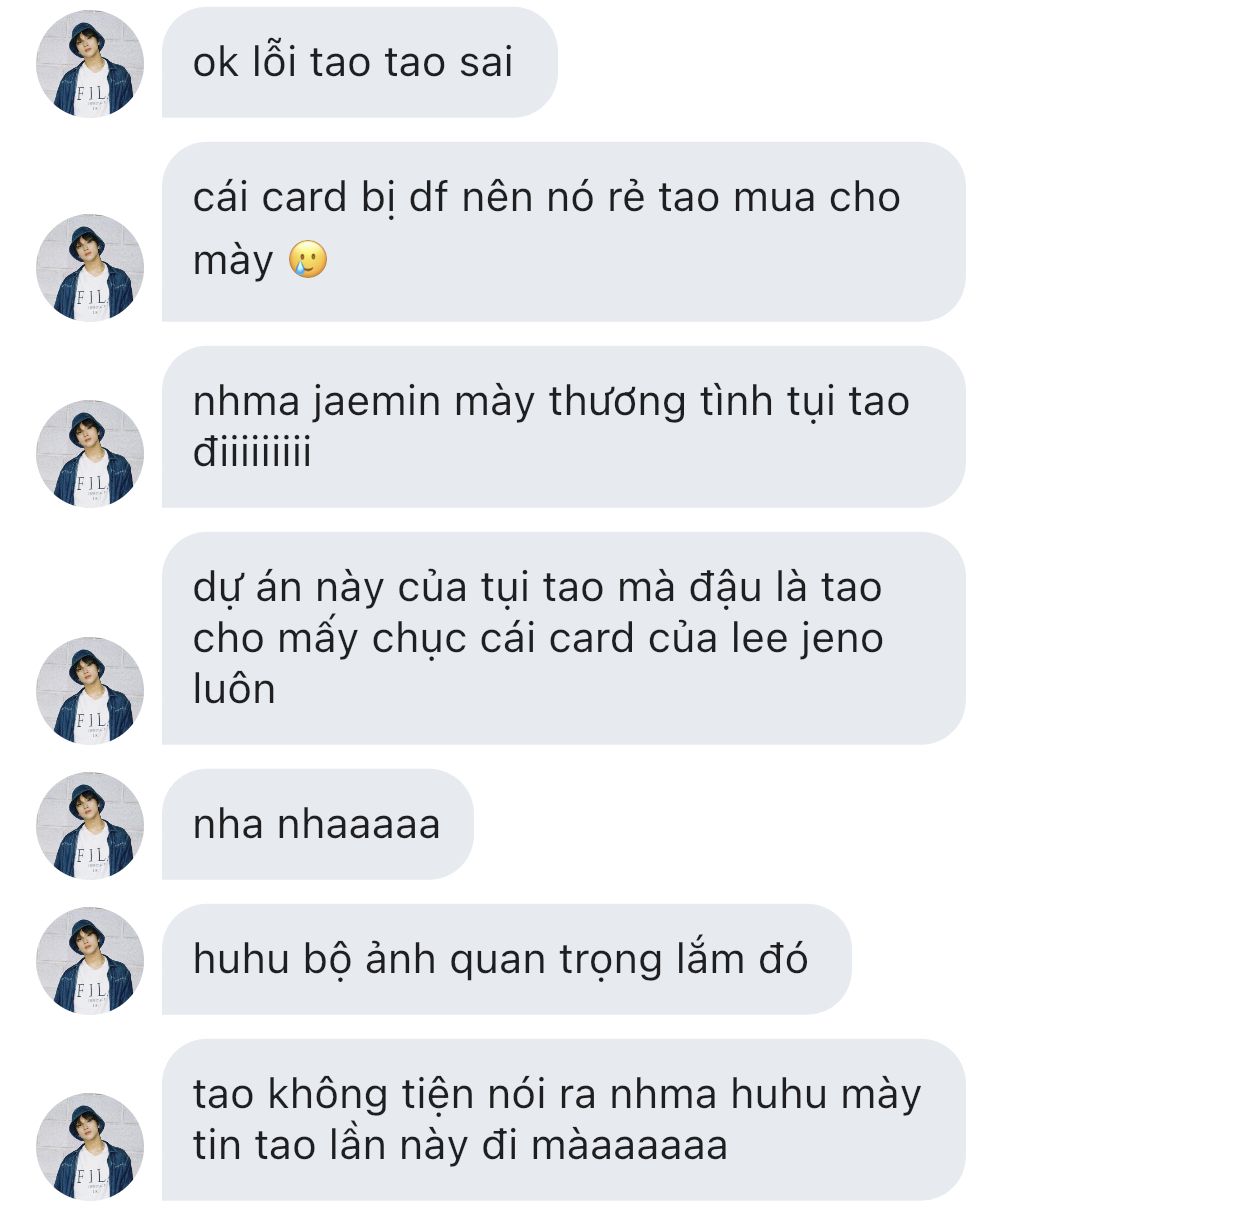1242x1214 pixels.
Task: Select message 'nhma jaemin mày thương tình tụi tao'
Action: coord(563,427)
